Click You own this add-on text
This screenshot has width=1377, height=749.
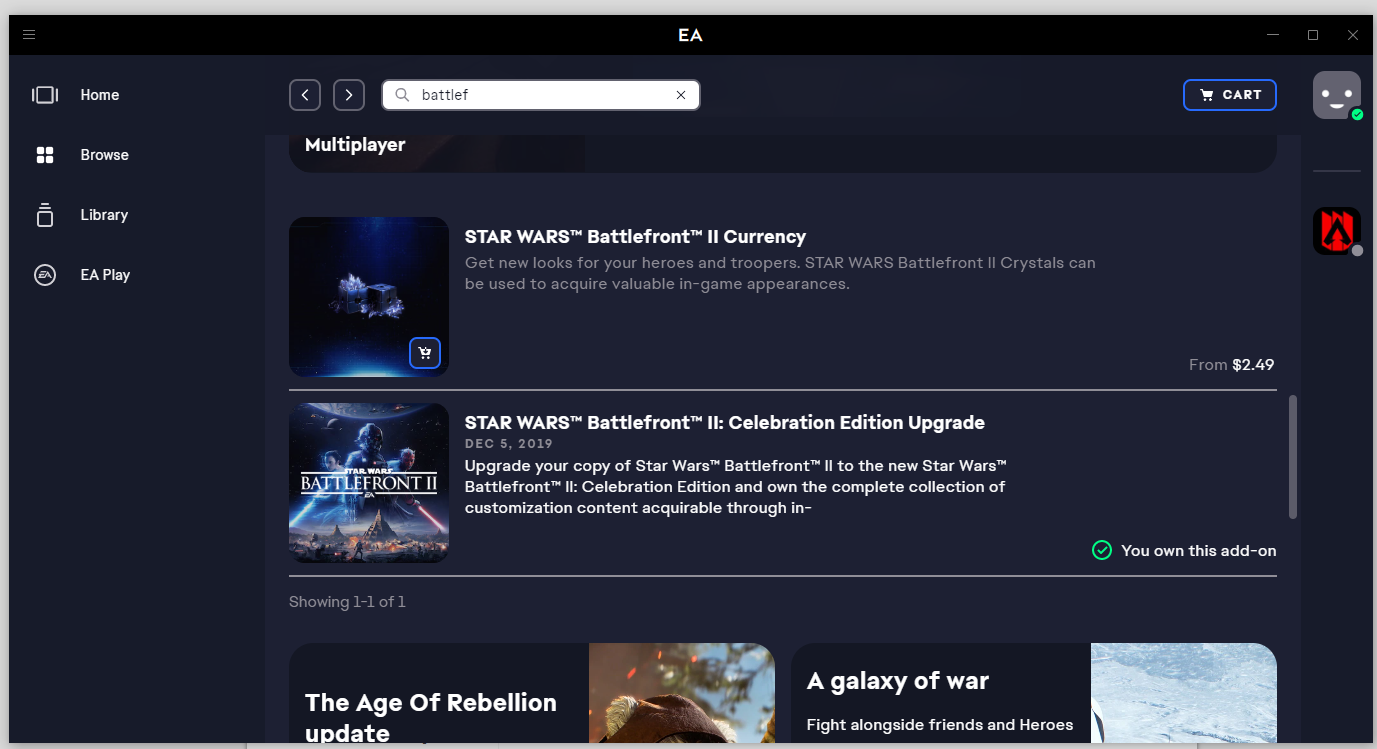1199,551
